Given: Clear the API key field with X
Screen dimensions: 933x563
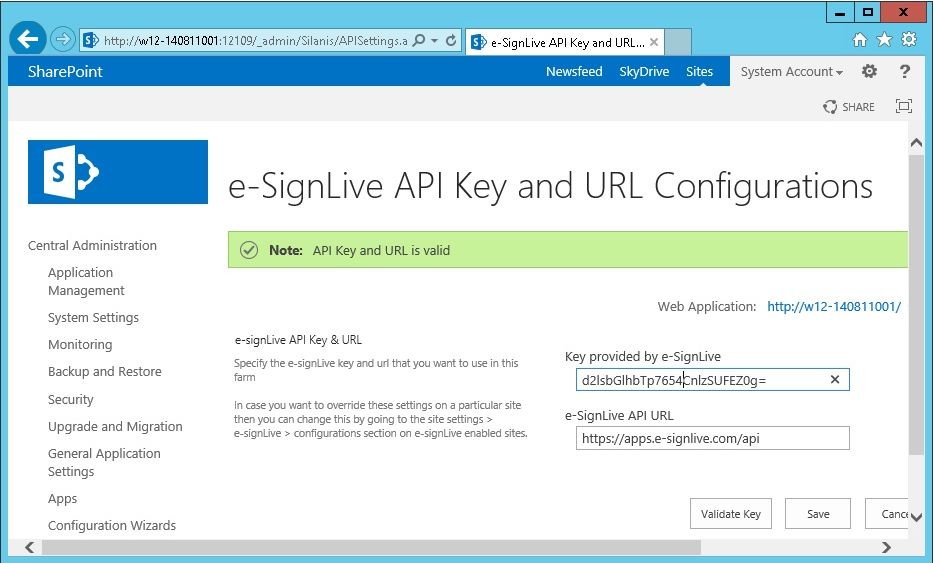Looking at the screenshot, I should click(x=835, y=380).
